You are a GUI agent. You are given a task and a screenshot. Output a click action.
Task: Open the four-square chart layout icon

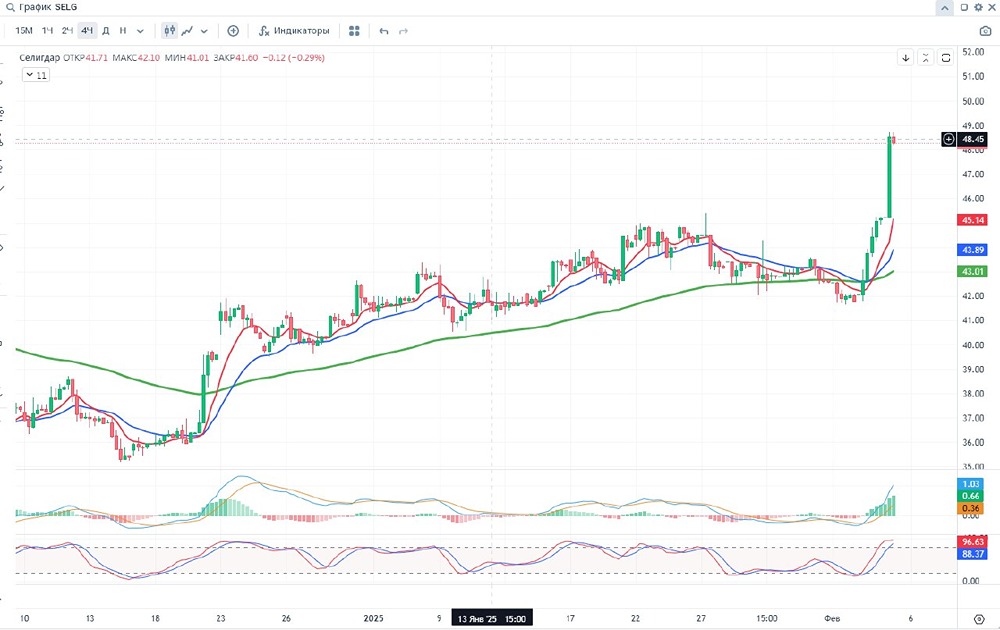coord(355,31)
